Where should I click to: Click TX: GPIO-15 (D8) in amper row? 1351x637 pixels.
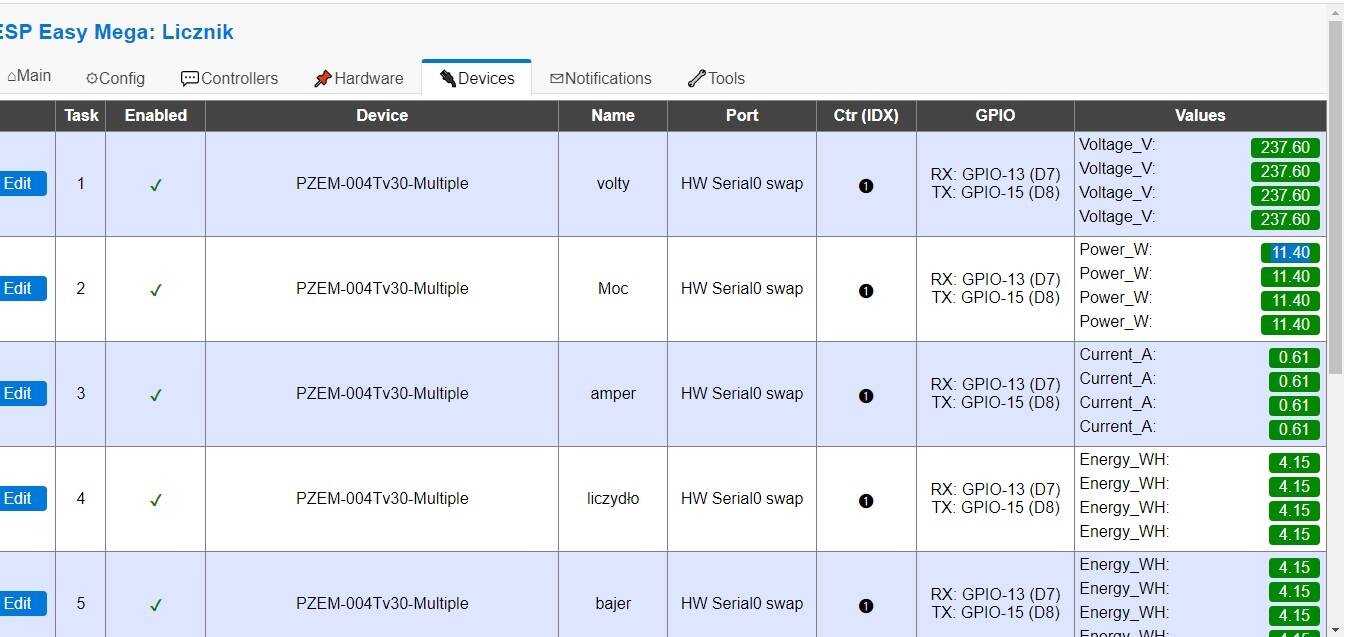point(995,403)
